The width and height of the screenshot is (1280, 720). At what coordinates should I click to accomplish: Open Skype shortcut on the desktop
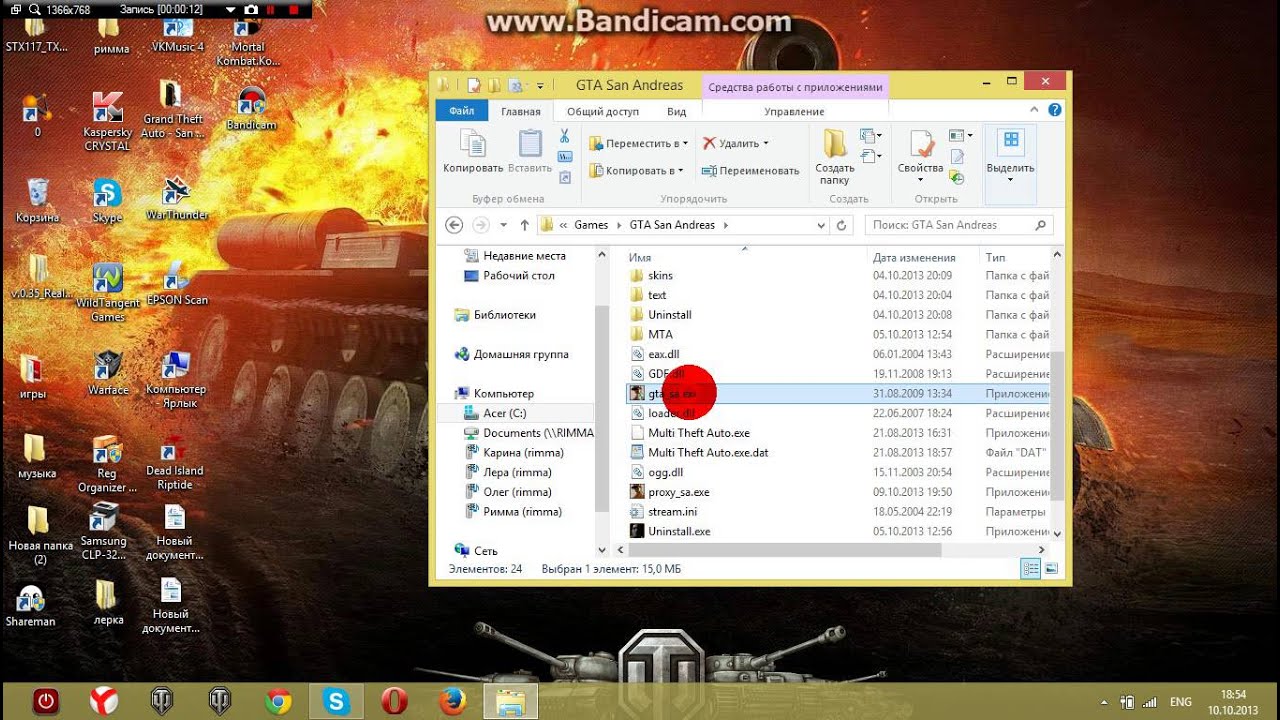107,201
